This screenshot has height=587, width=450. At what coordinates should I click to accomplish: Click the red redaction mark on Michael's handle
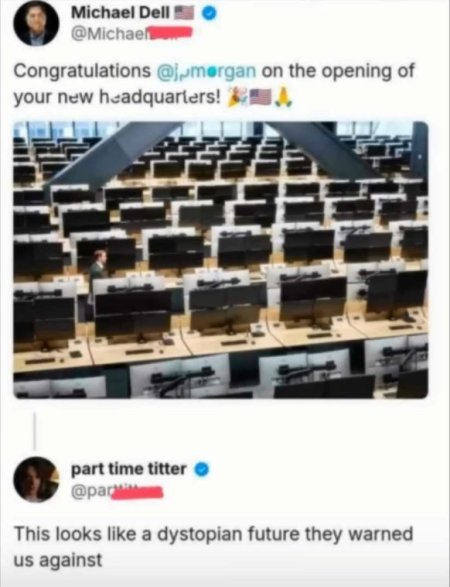tap(170, 32)
